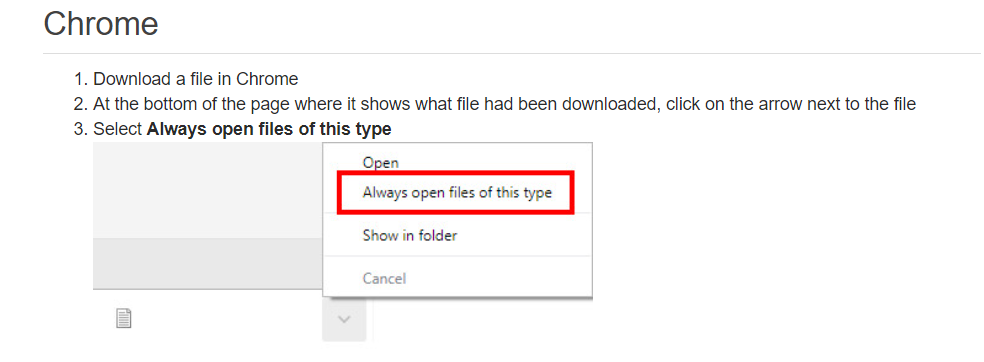Click the darker gray download shelf bar
984x362 pixels.
click(208, 264)
